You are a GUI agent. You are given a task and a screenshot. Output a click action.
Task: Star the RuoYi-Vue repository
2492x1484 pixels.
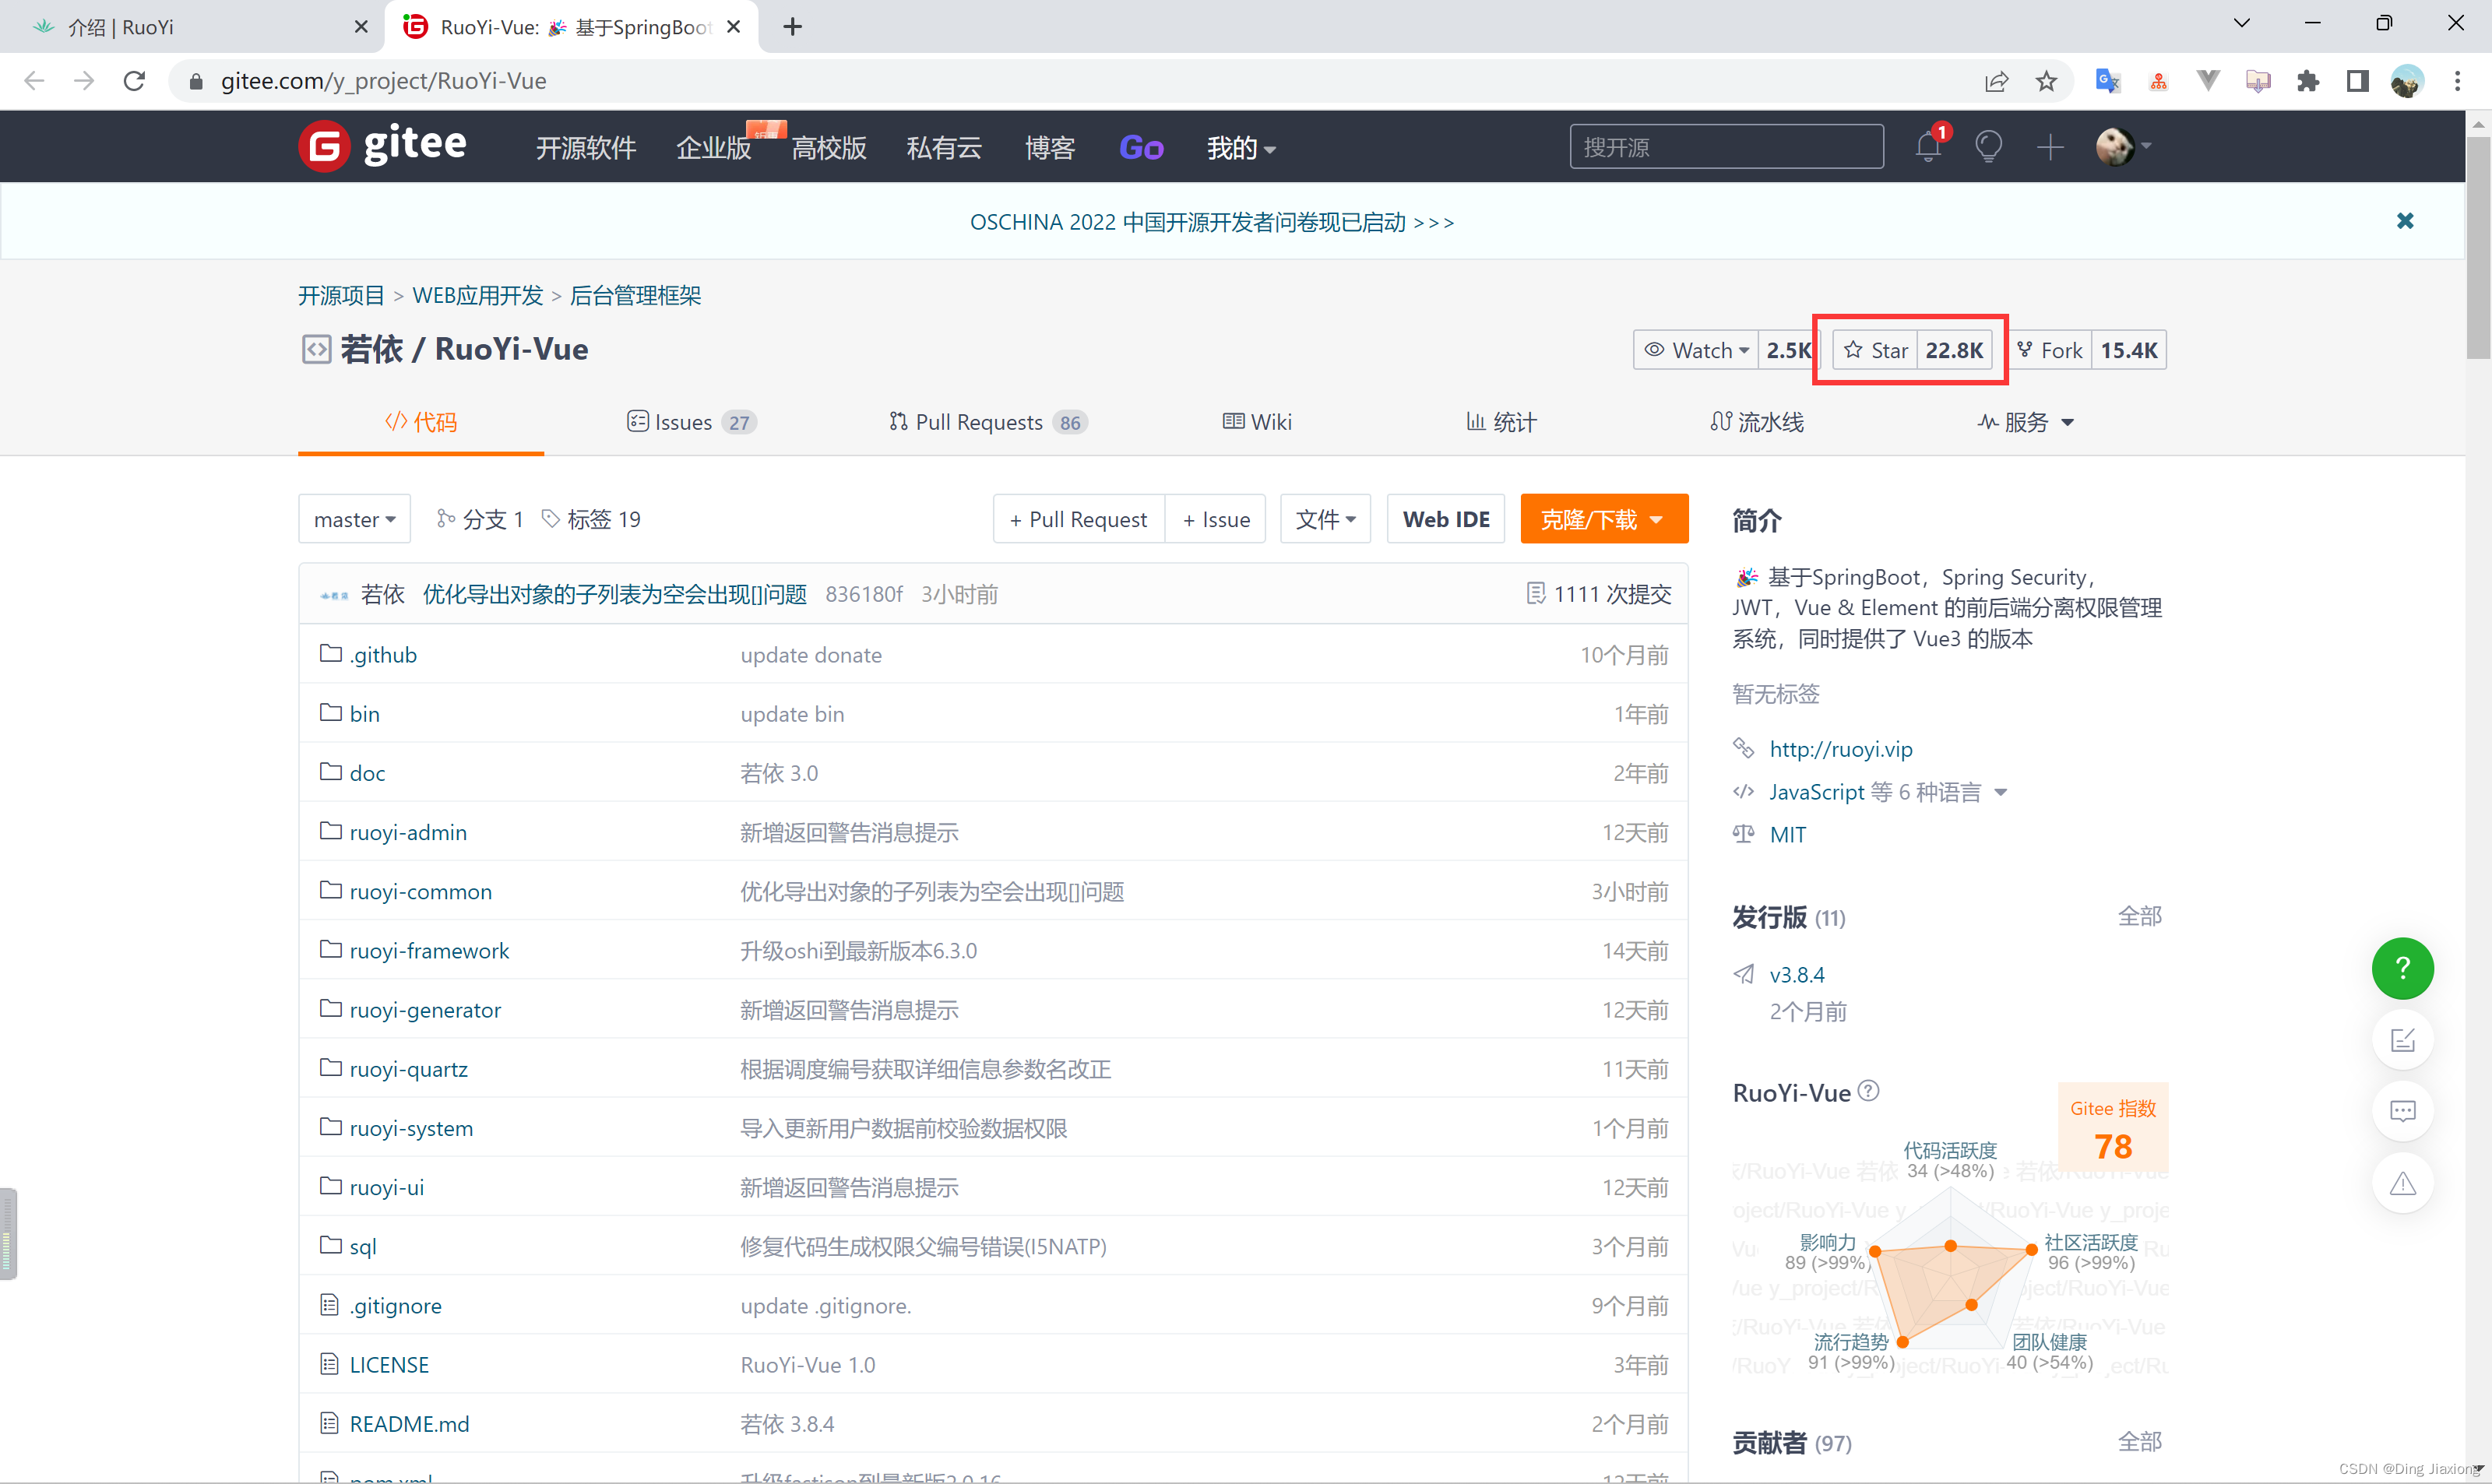point(1876,350)
